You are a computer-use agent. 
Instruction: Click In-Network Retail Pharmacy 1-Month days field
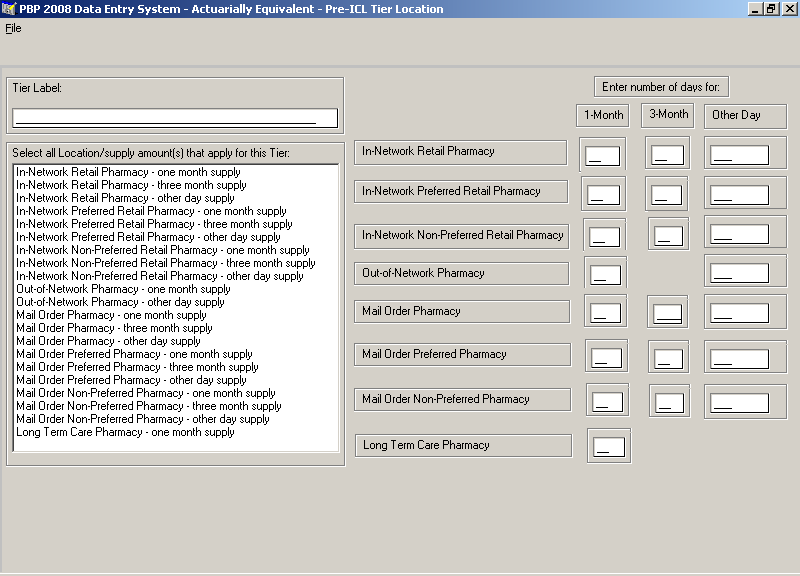pyautogui.click(x=603, y=156)
